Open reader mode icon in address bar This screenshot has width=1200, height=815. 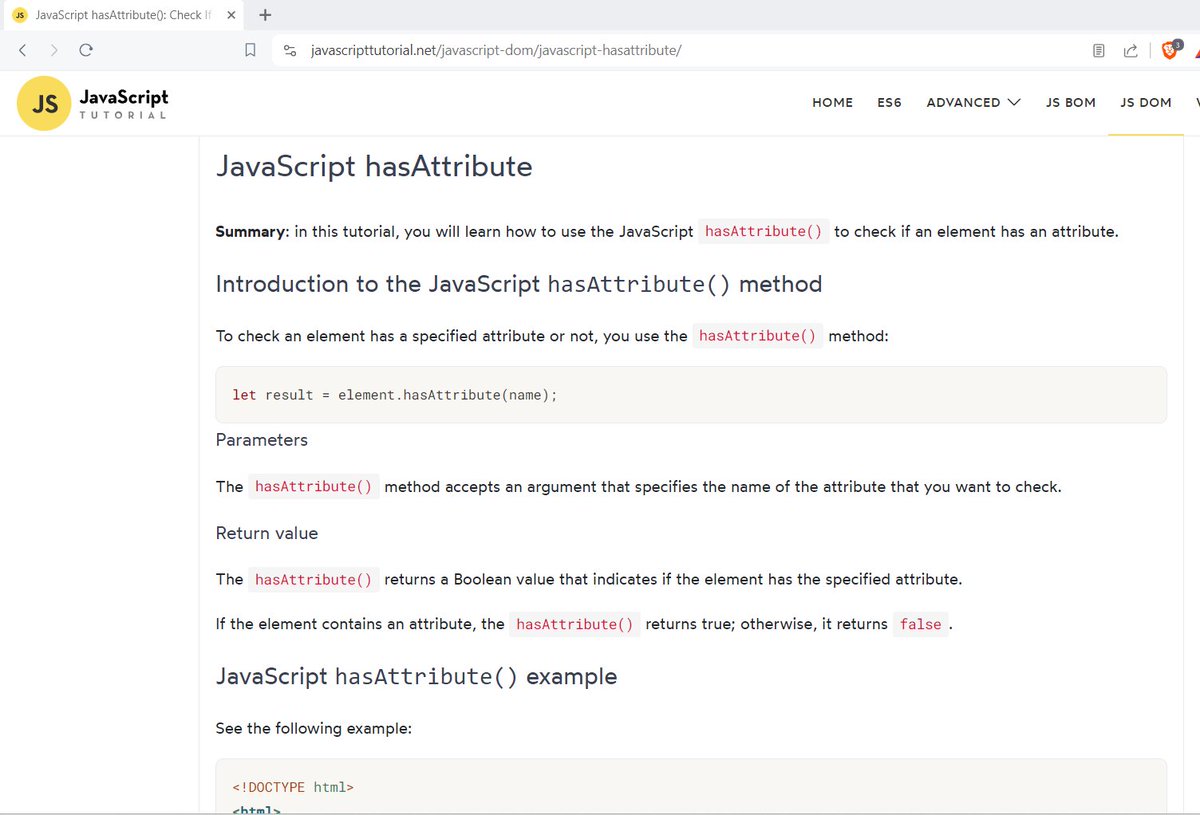coord(1098,50)
